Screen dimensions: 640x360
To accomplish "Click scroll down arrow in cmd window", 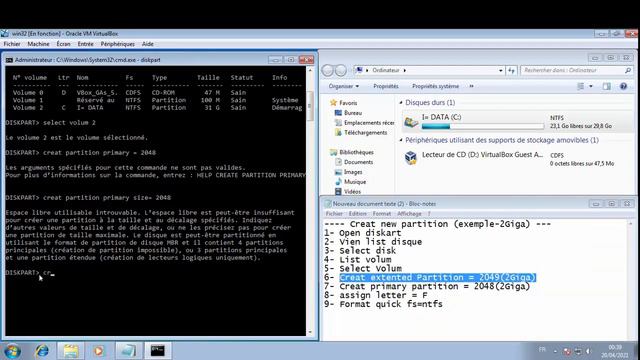I will tap(310, 332).
